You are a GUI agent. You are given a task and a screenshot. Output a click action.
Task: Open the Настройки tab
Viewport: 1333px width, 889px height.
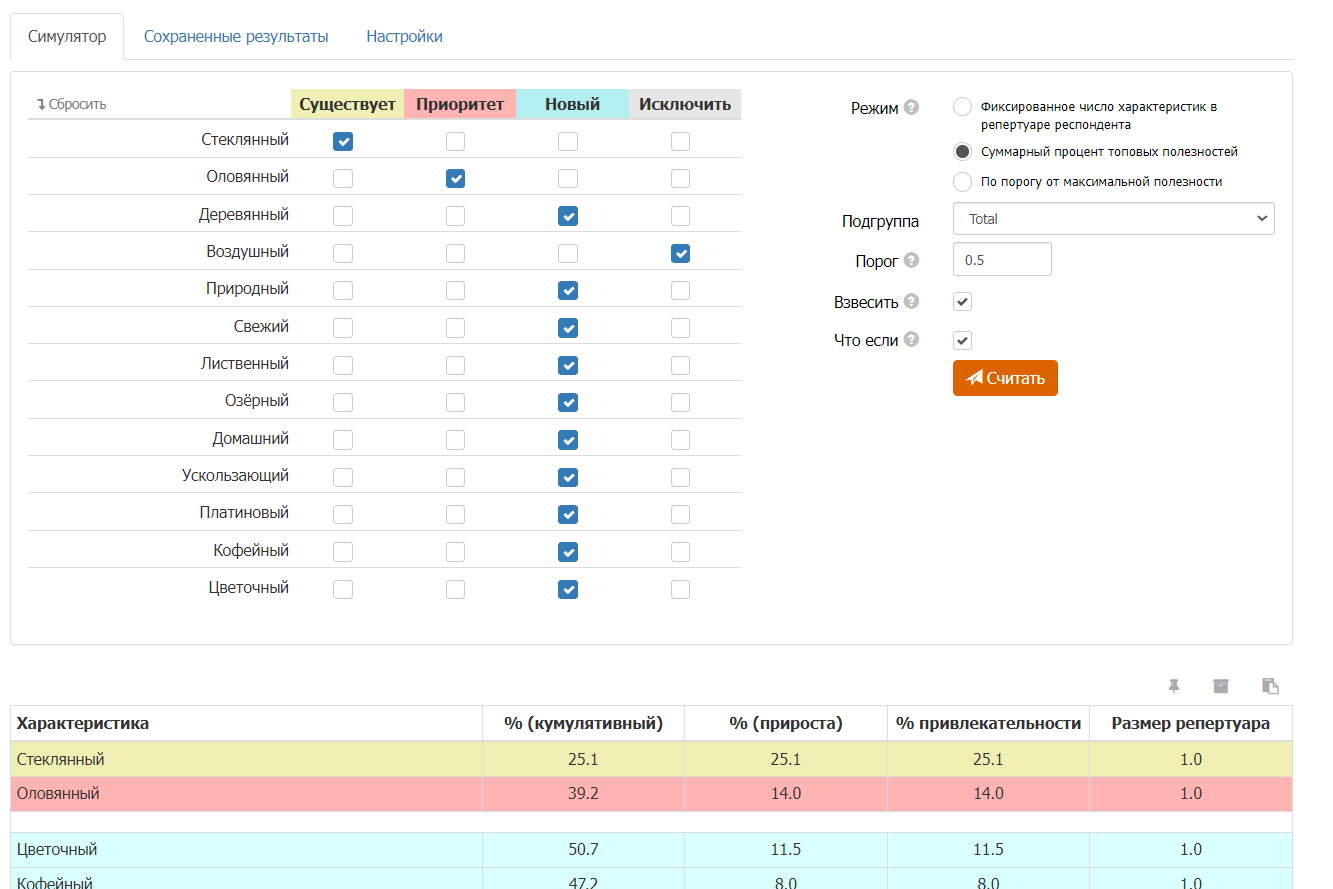[x=404, y=37]
